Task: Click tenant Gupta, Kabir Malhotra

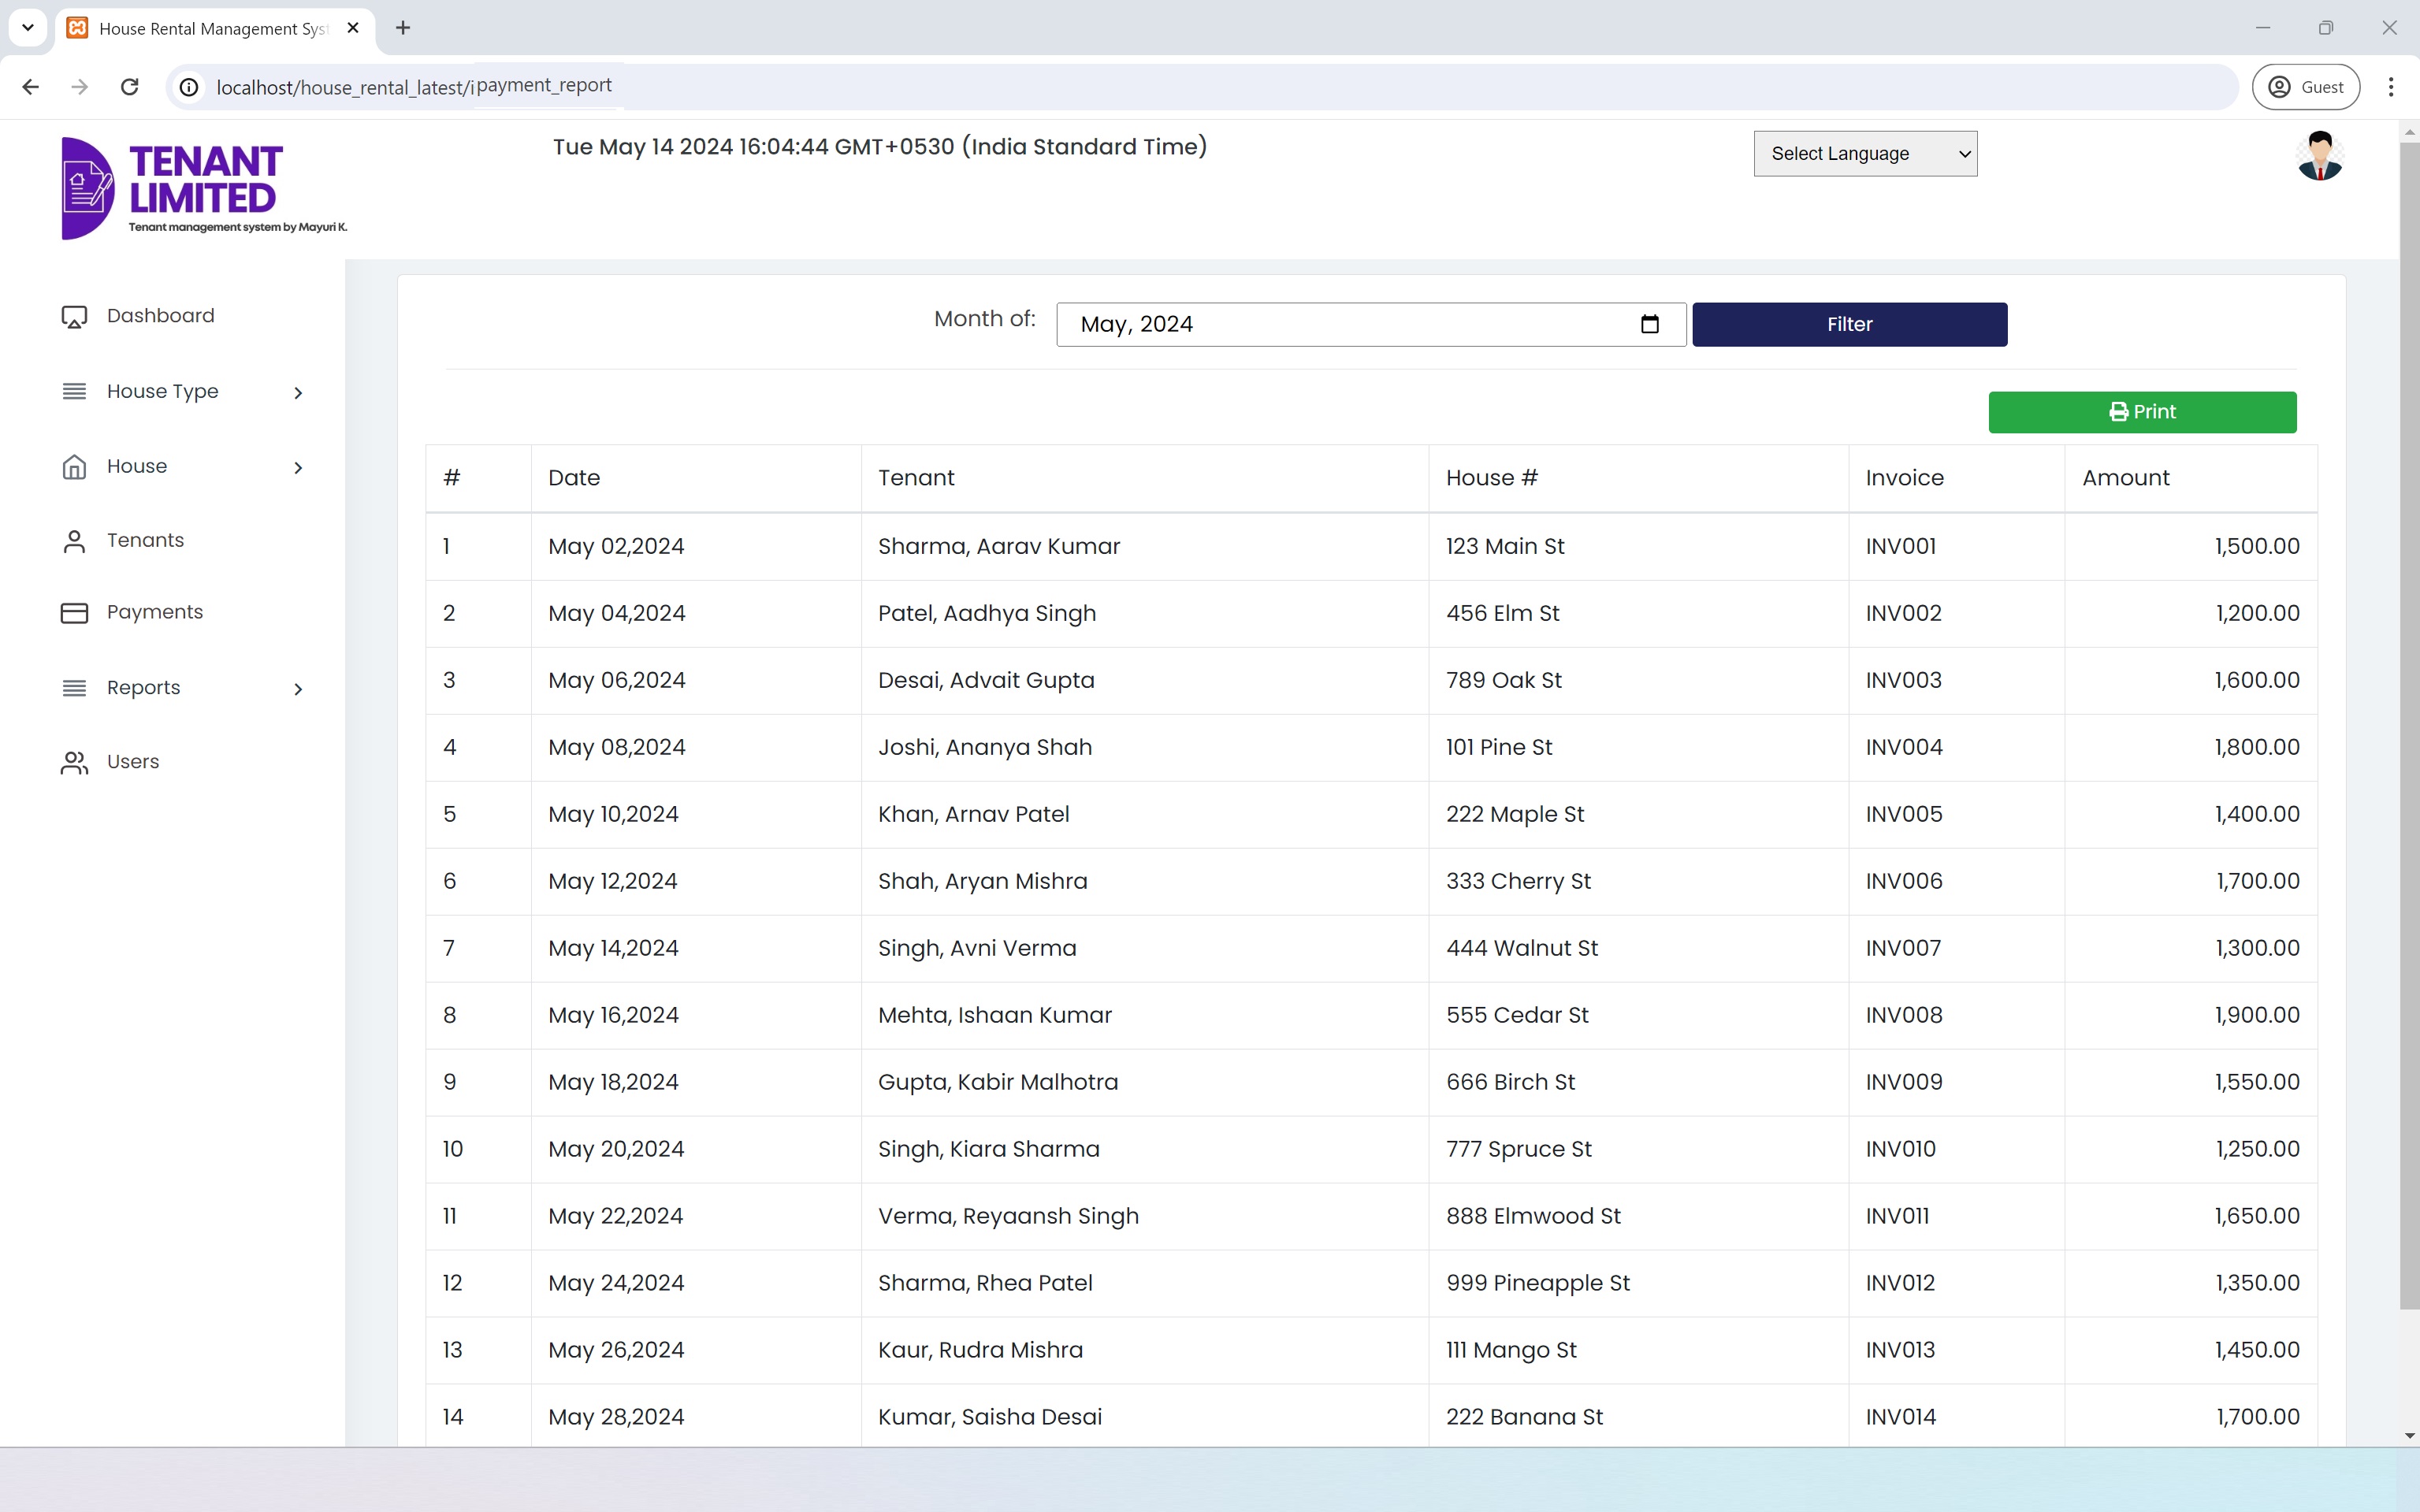Action: pos(998,1083)
